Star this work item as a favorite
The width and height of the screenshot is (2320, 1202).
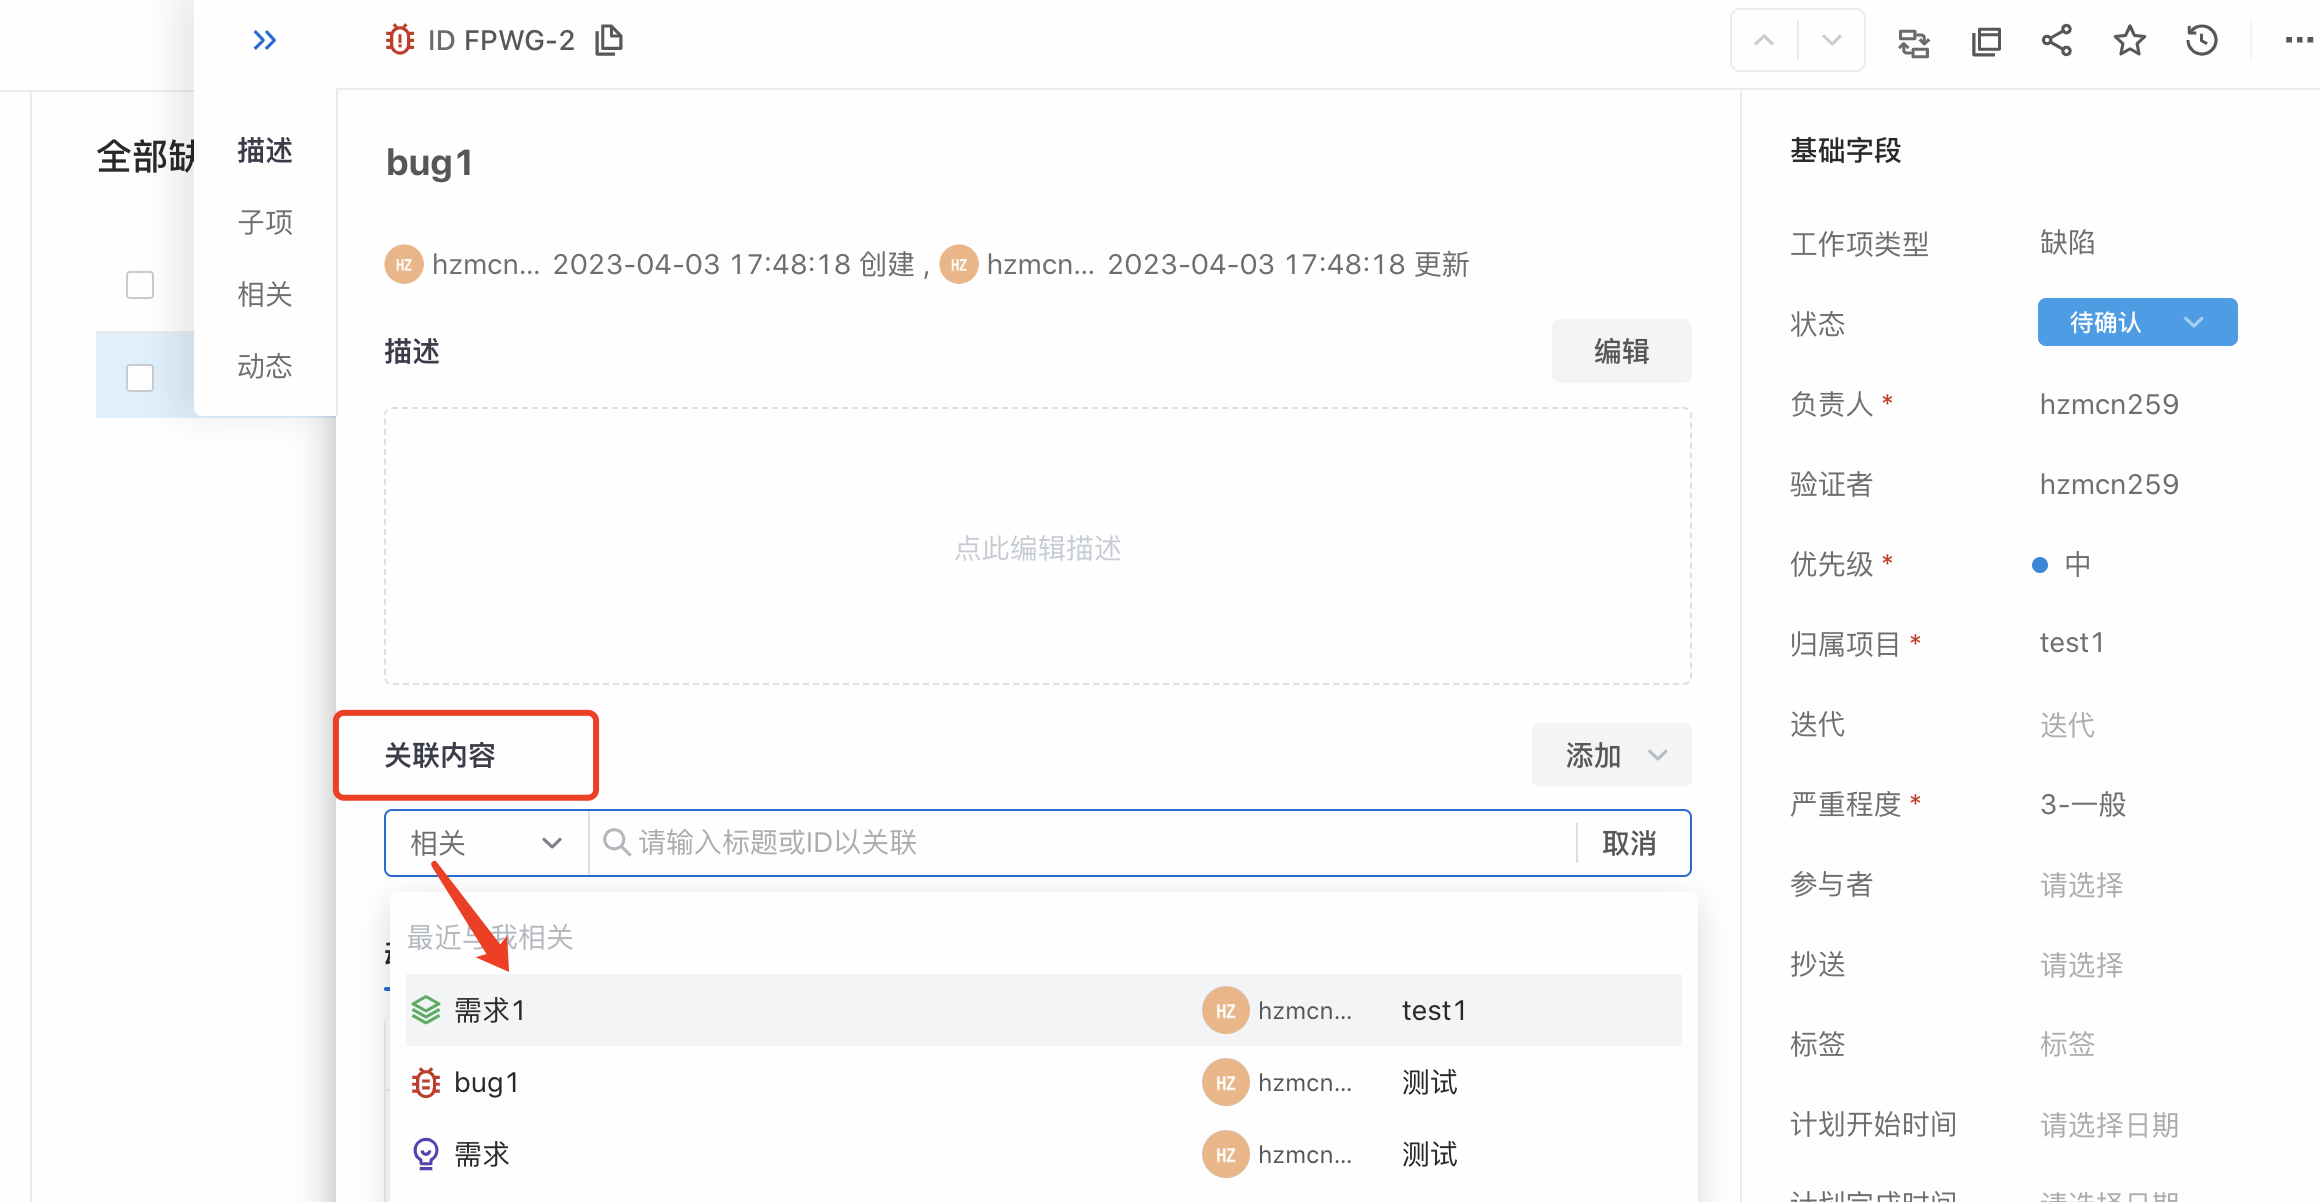2129,41
